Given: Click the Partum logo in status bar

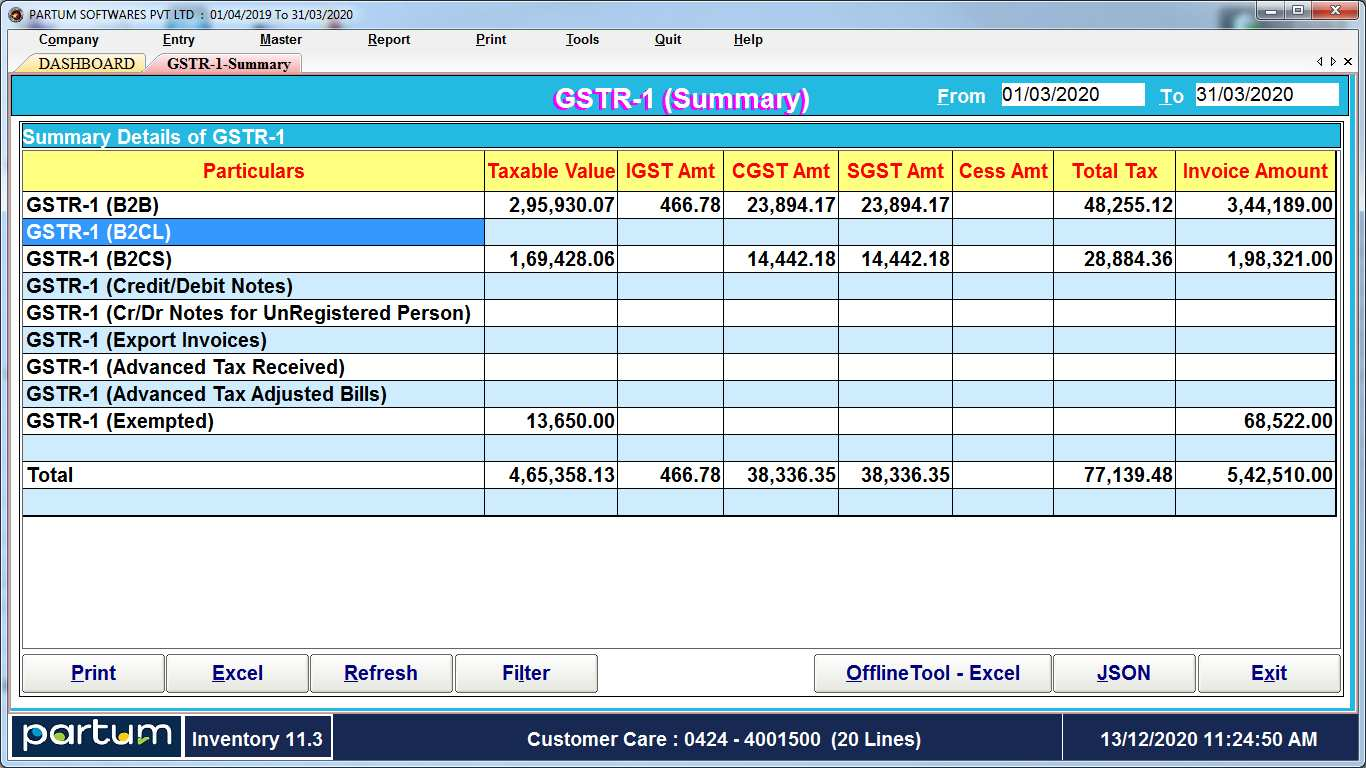Looking at the screenshot, I should [97, 737].
